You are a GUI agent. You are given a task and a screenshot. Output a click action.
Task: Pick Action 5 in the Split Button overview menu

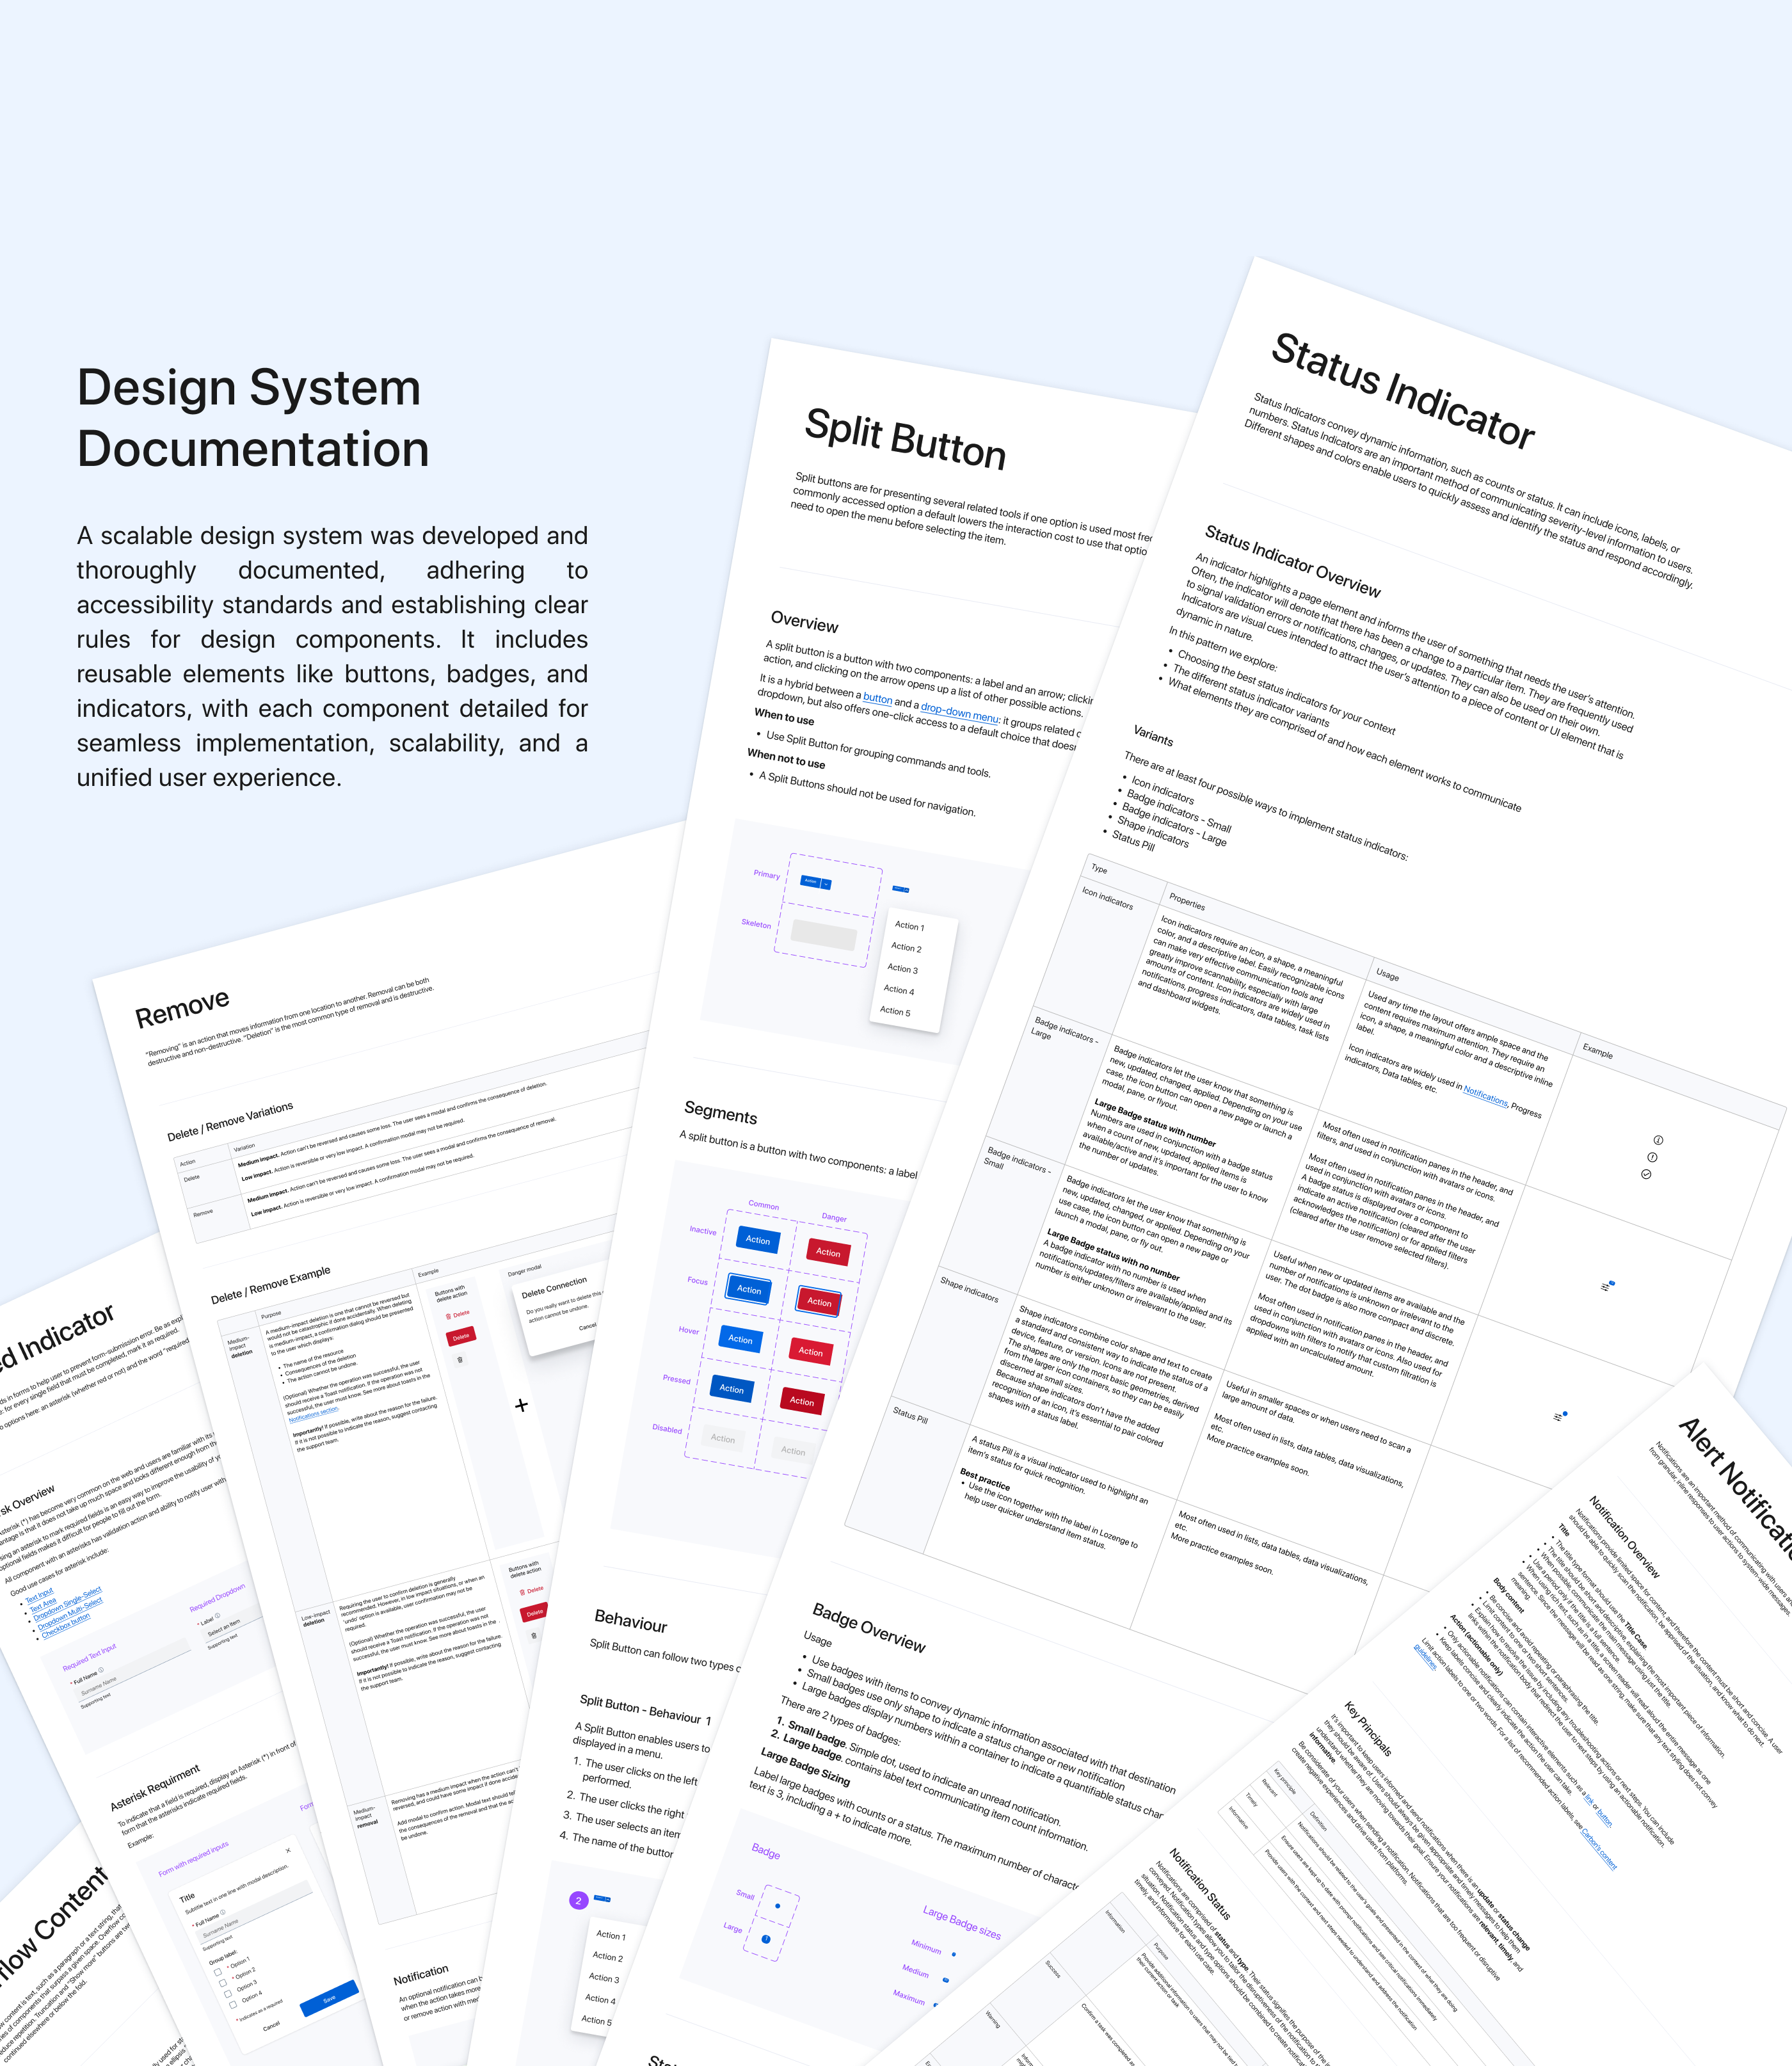895,1011
